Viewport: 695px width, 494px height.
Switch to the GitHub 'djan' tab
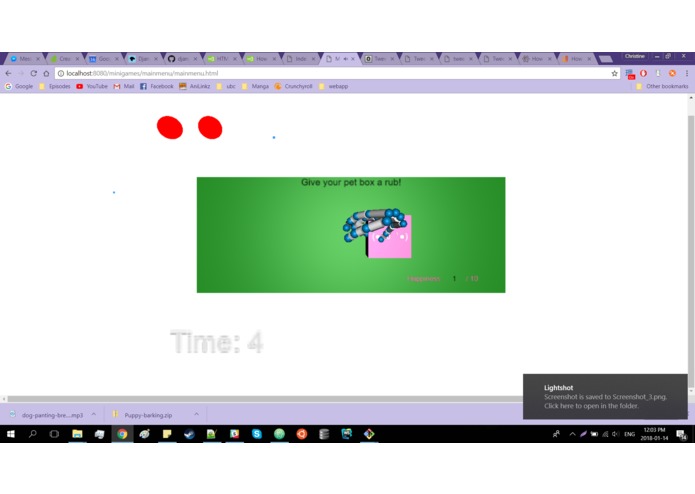pos(182,58)
